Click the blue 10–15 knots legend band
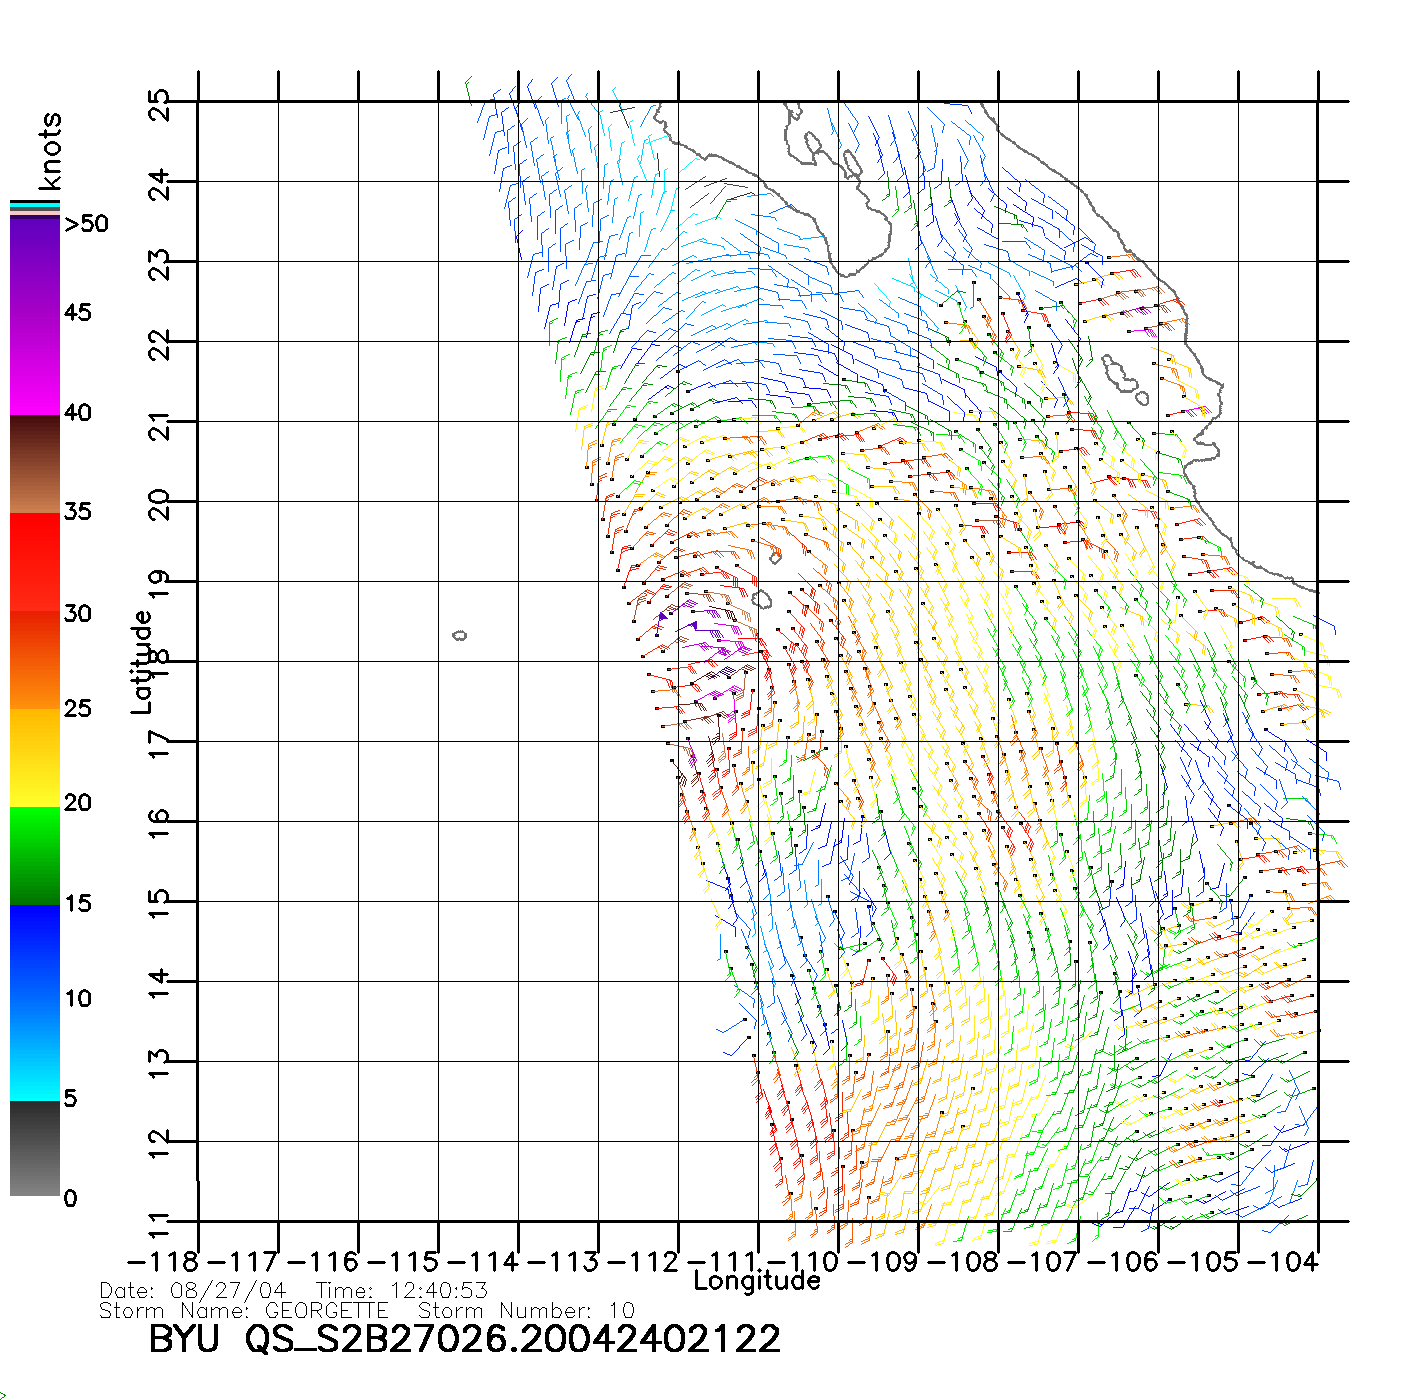Image resolution: width=1420 pixels, height=1400 pixels. click(x=35, y=952)
